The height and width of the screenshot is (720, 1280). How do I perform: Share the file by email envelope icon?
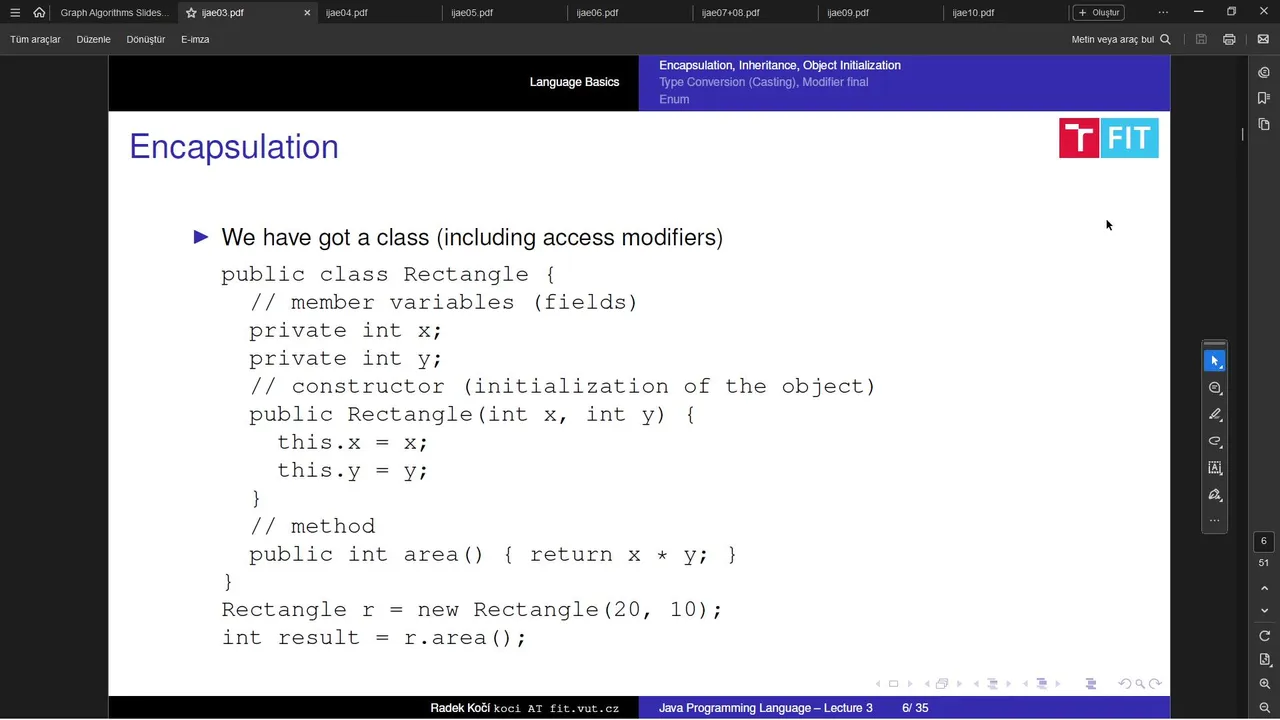1263,40
